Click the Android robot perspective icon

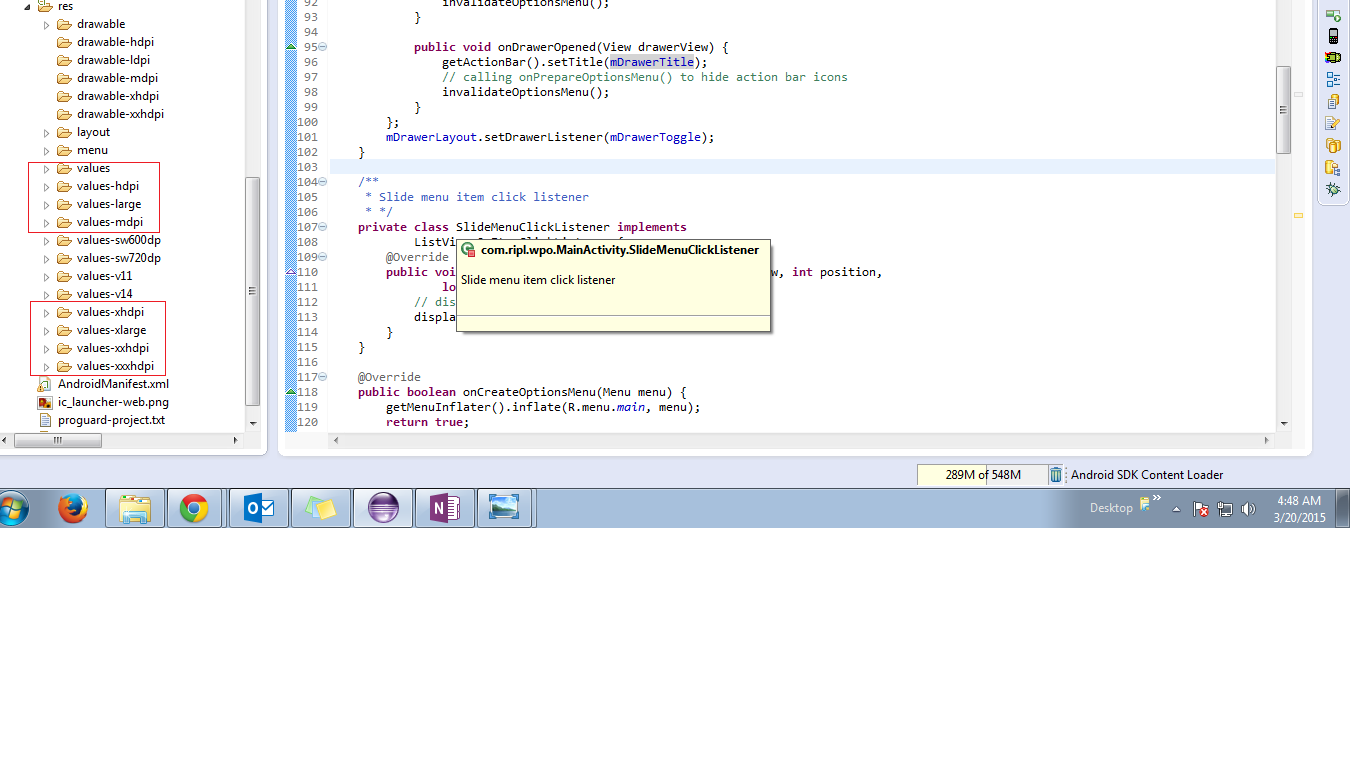(1333, 58)
